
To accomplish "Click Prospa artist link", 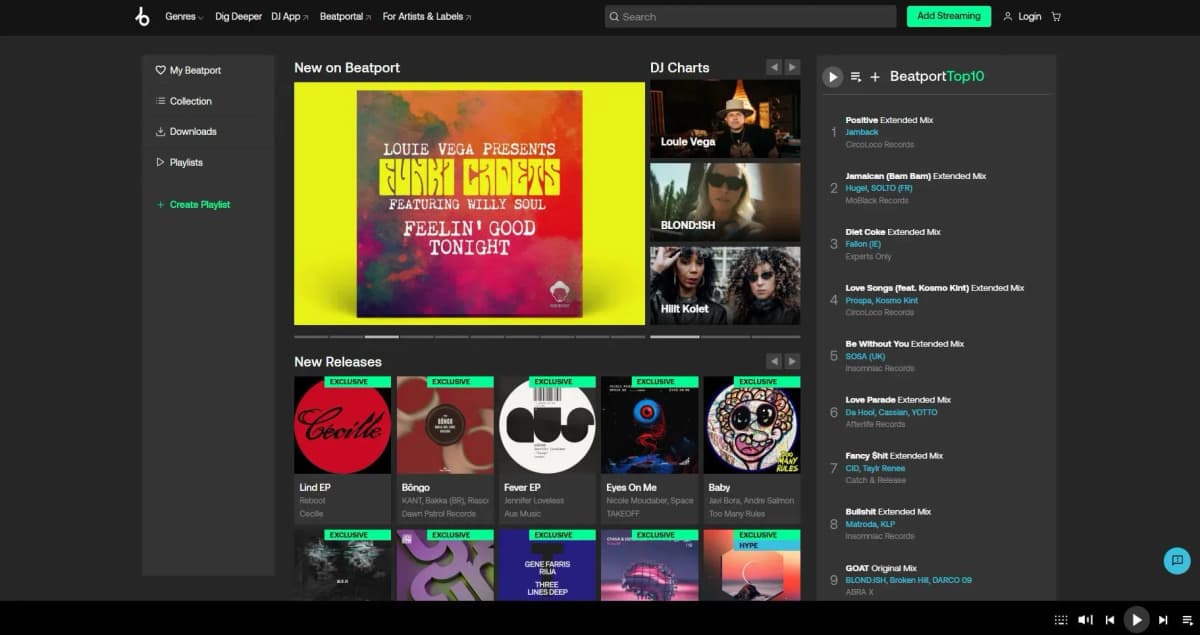I will (859, 300).
